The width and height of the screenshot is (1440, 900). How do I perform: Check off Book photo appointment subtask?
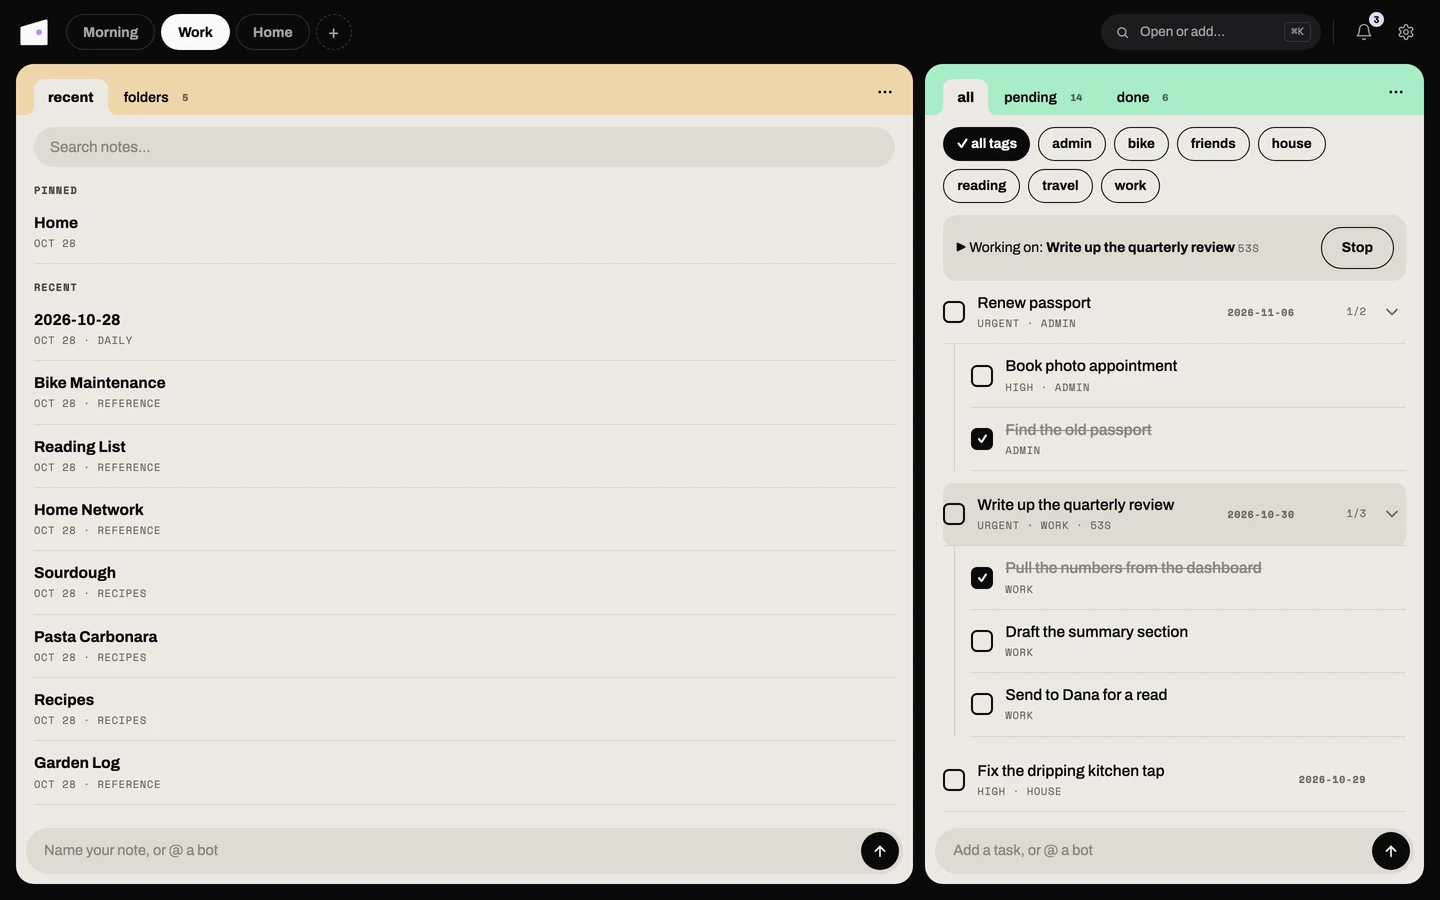coord(982,376)
